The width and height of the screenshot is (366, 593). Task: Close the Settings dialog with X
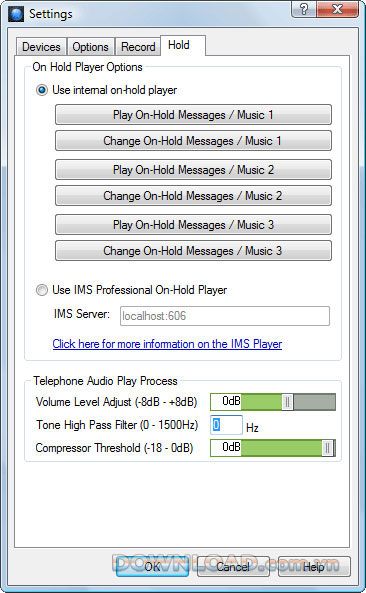tap(337, 9)
